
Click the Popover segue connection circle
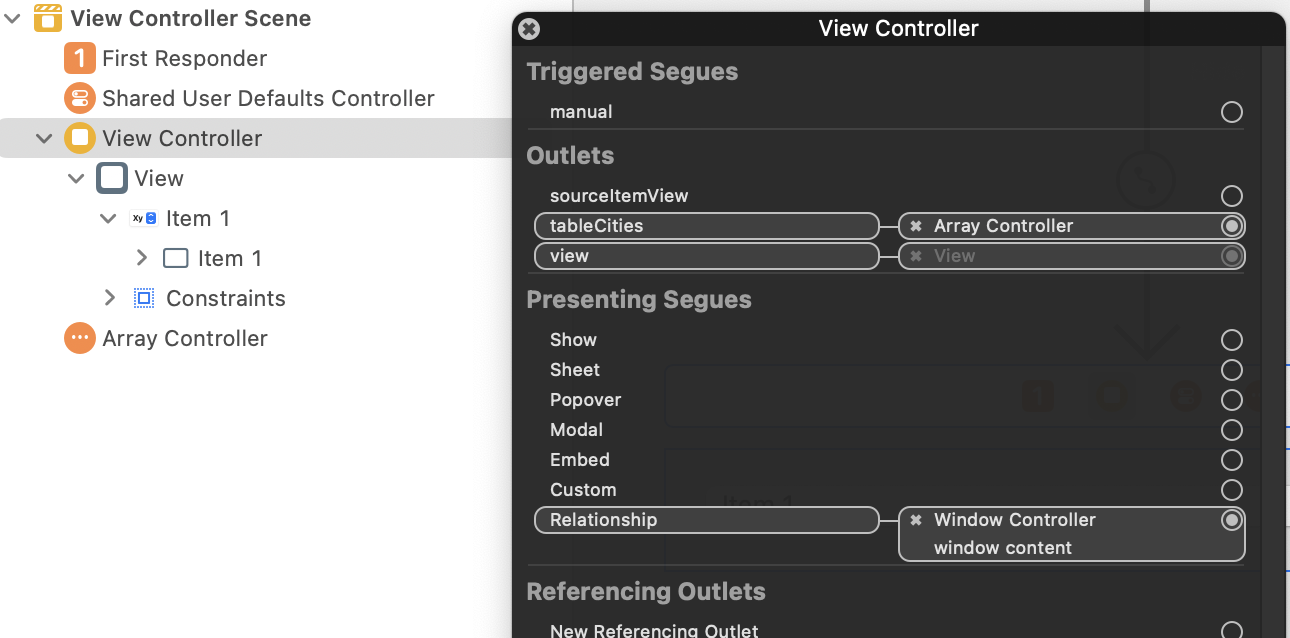[1232, 400]
